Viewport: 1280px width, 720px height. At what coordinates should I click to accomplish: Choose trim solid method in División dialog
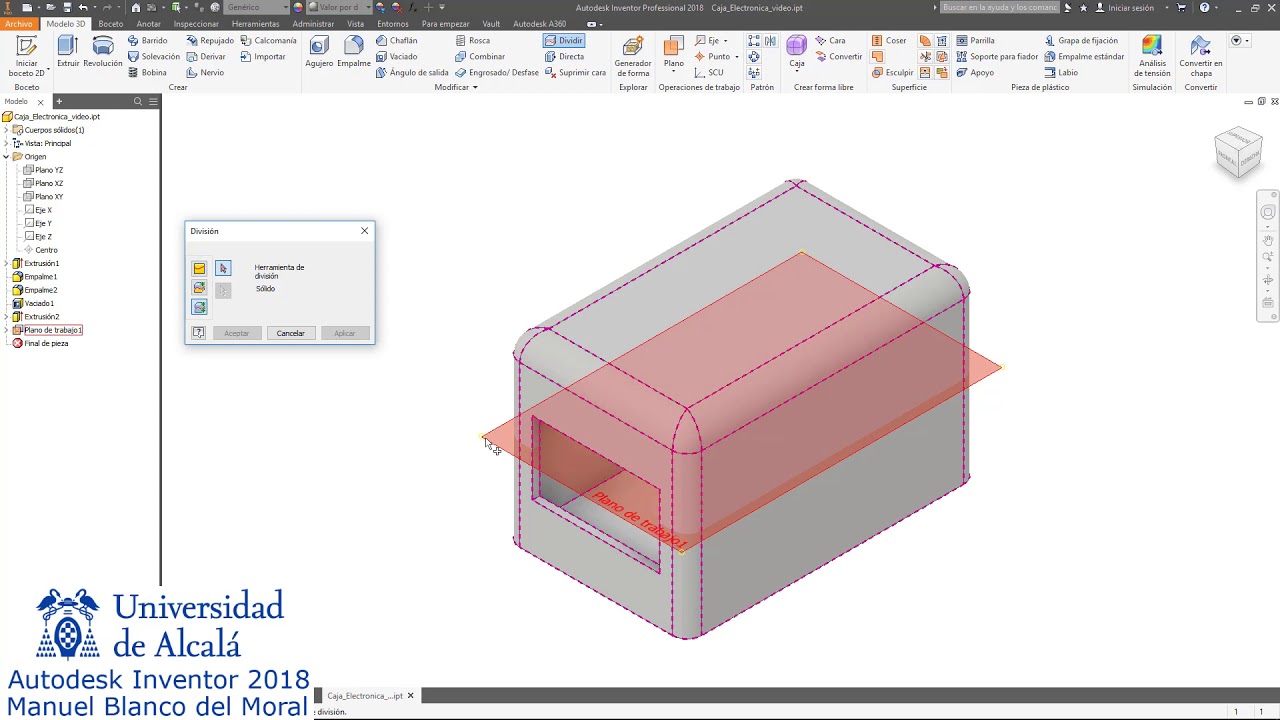click(199, 288)
